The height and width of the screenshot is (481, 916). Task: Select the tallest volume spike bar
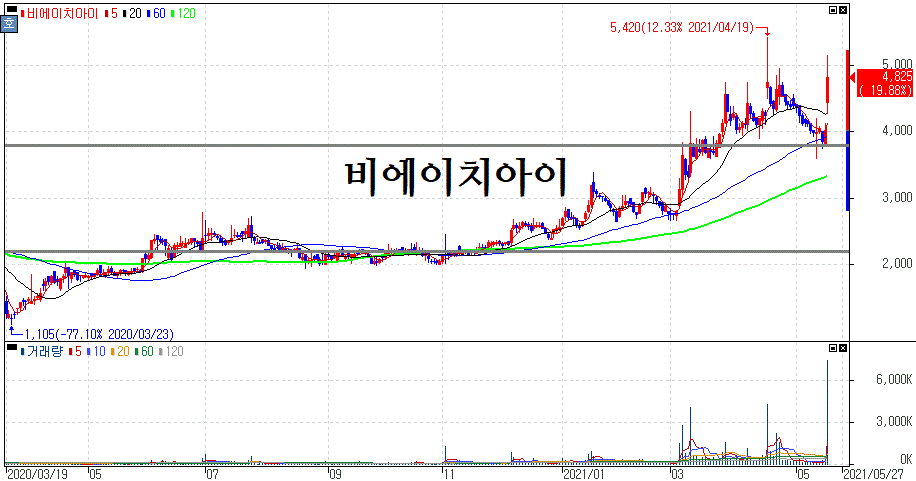click(x=827, y=412)
